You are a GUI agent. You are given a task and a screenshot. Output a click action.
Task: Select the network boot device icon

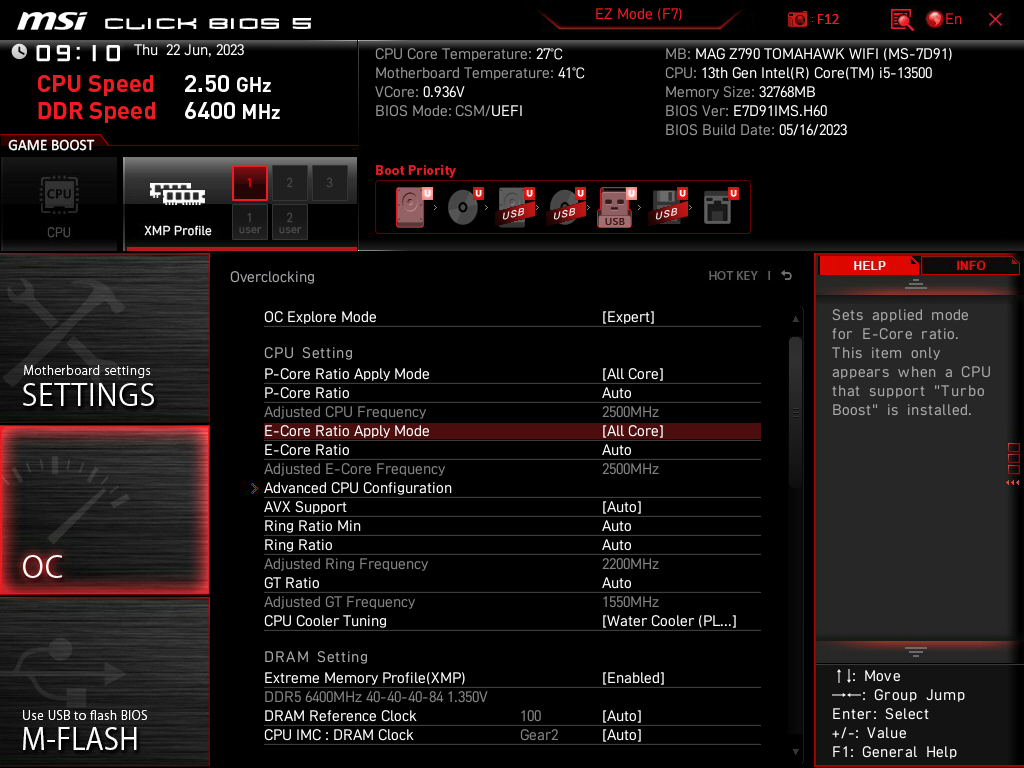(718, 207)
